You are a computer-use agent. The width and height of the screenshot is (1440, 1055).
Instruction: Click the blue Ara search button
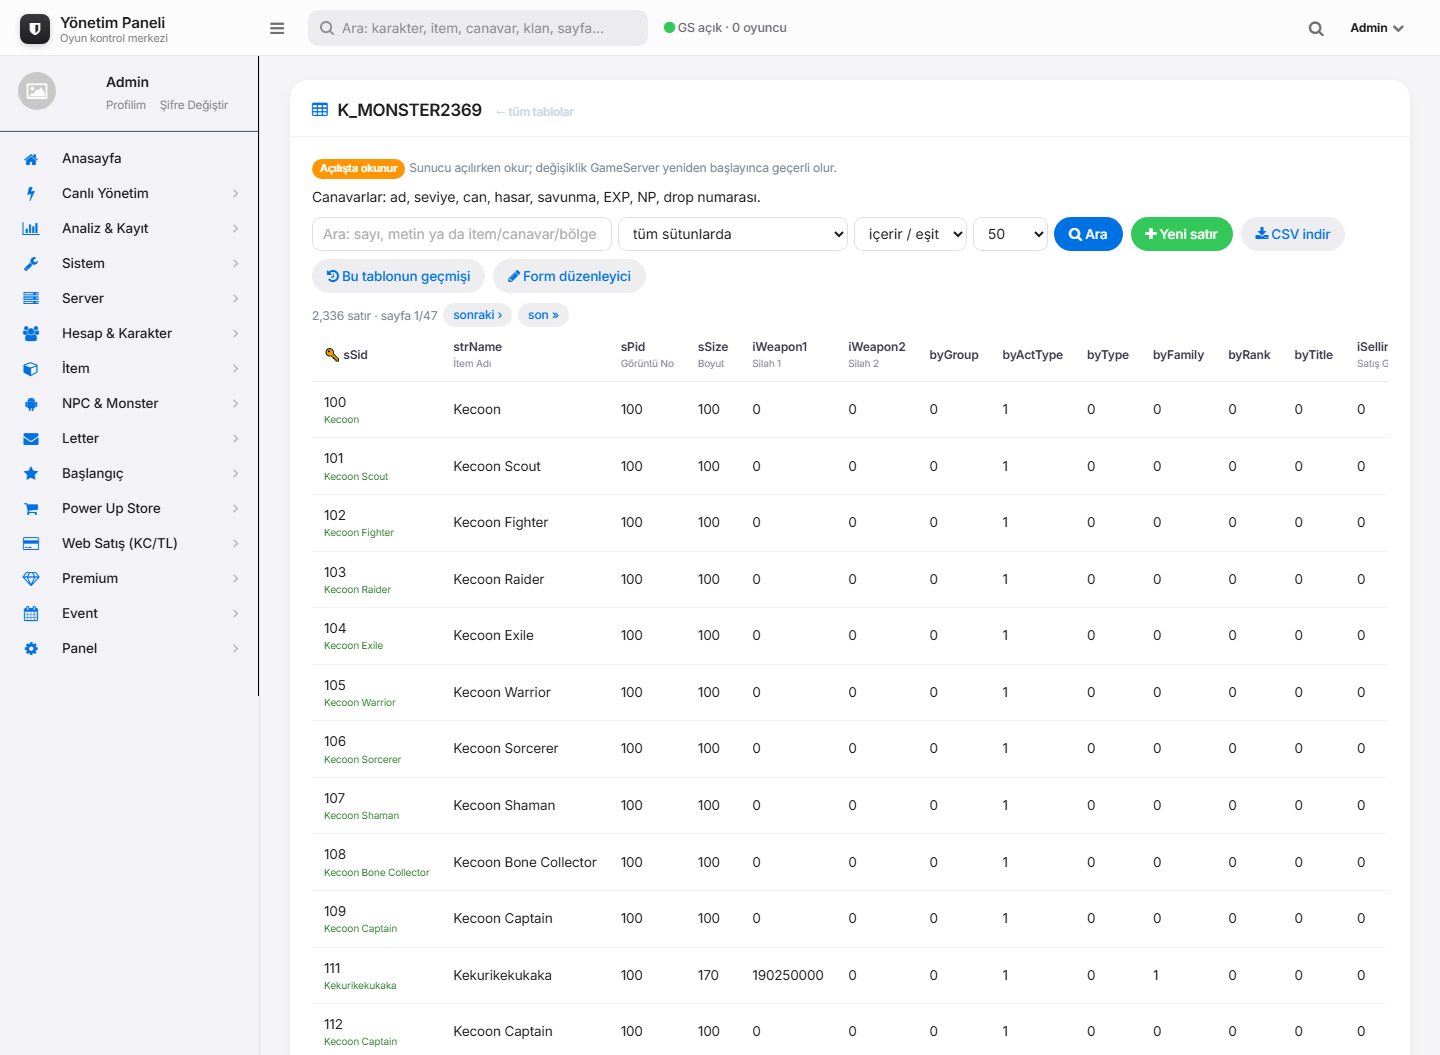click(1088, 234)
